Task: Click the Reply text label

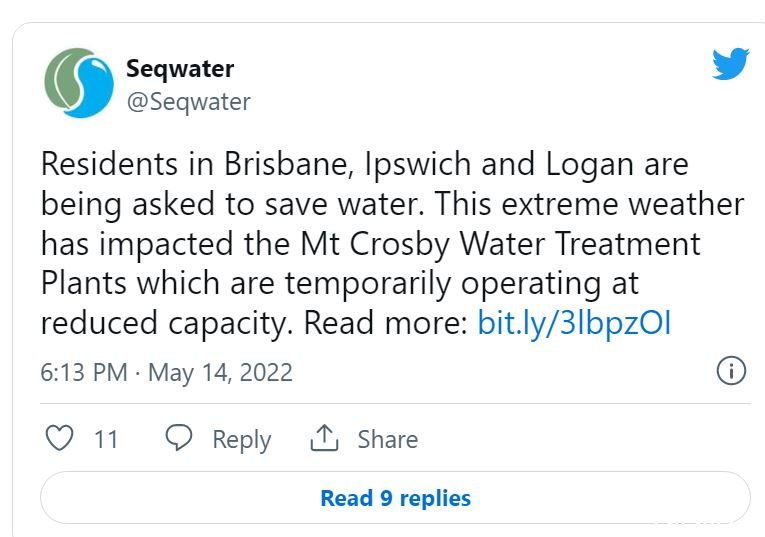Action: pos(242,440)
